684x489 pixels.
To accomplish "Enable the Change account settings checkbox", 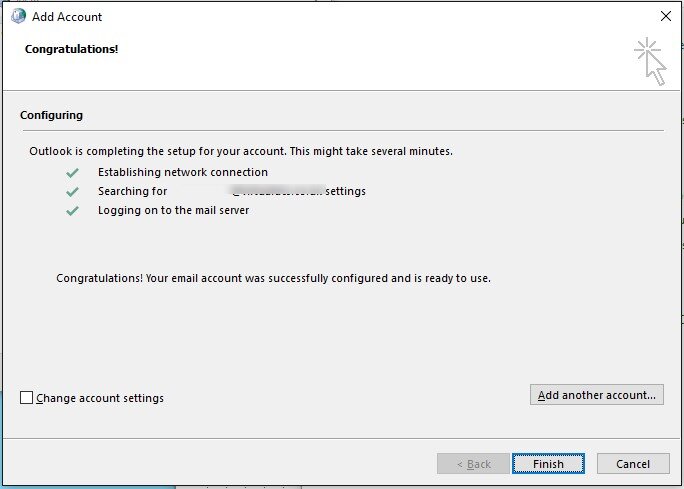I will pyautogui.click(x=26, y=397).
